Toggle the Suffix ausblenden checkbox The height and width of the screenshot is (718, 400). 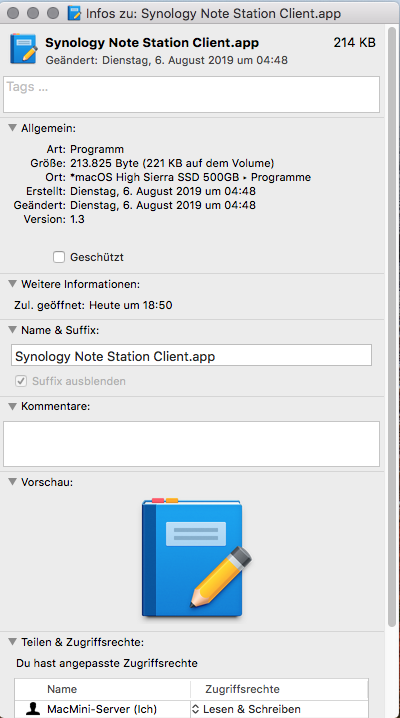coord(21,381)
